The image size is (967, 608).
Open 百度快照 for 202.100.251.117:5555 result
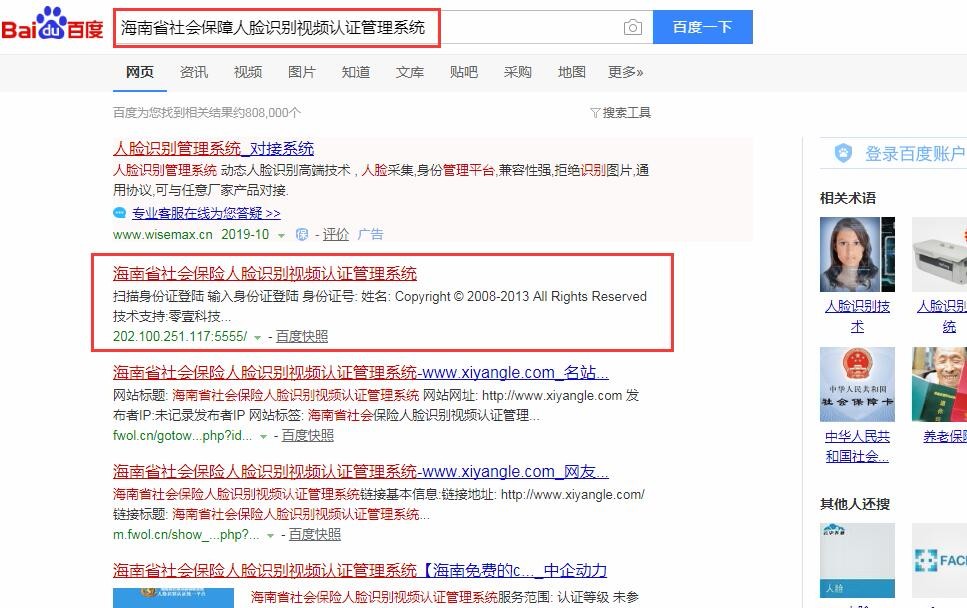click(302, 336)
